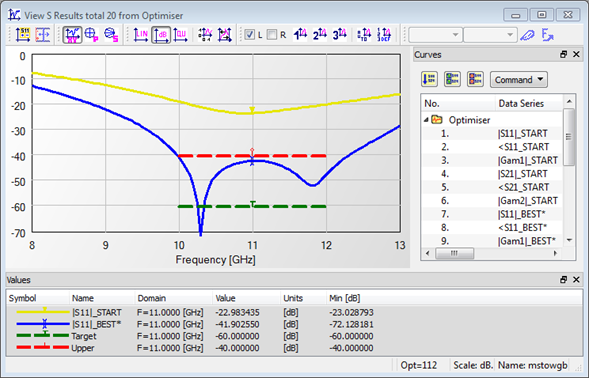Open the first empty toolbar combo box

pyautogui.click(x=435, y=35)
